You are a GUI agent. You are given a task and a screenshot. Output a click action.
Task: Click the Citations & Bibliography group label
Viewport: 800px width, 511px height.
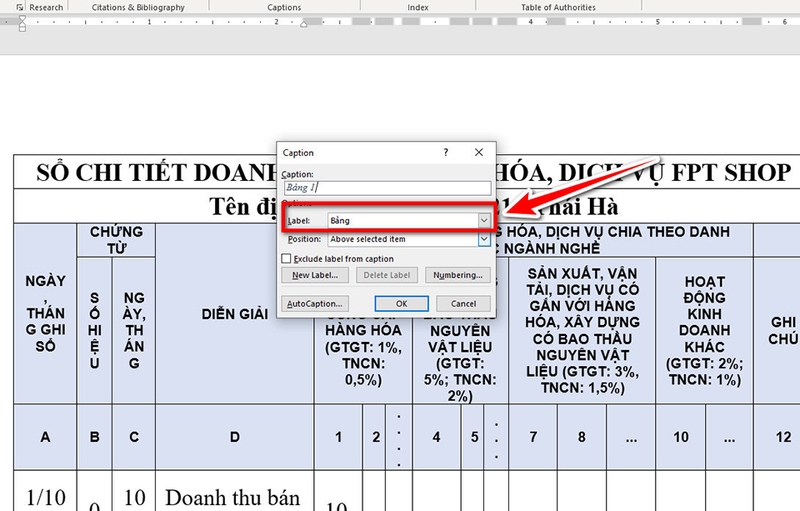pos(138,7)
